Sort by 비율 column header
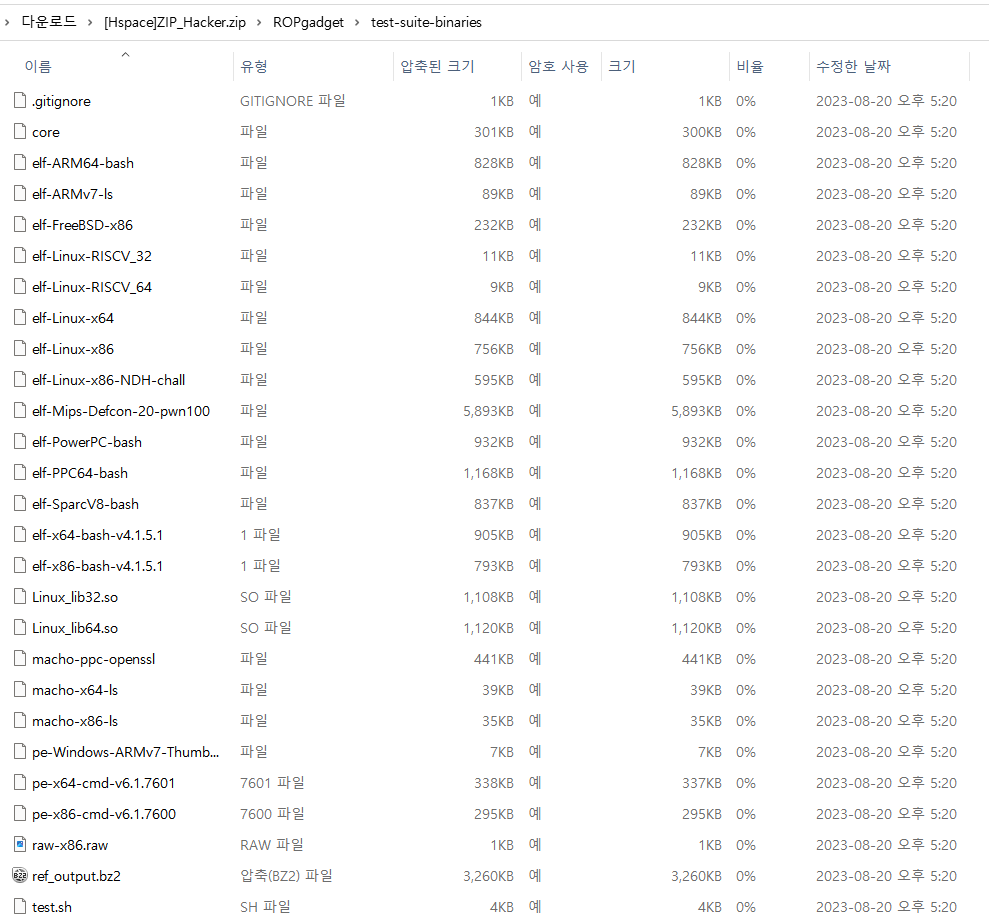989x922 pixels. tap(750, 66)
